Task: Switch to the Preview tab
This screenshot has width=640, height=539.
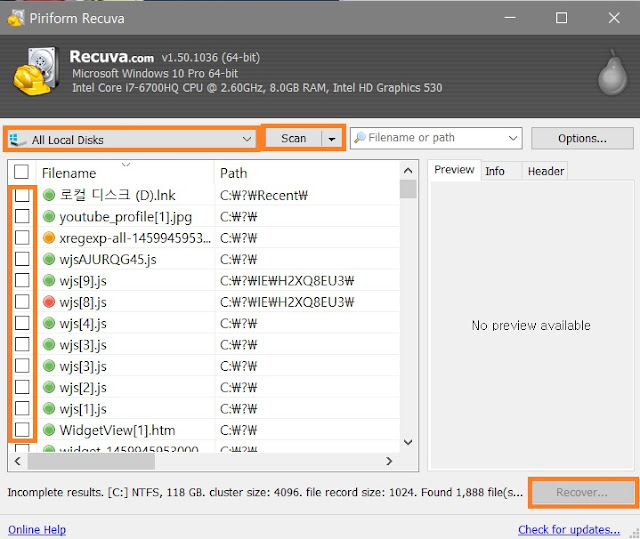Action: point(454,170)
